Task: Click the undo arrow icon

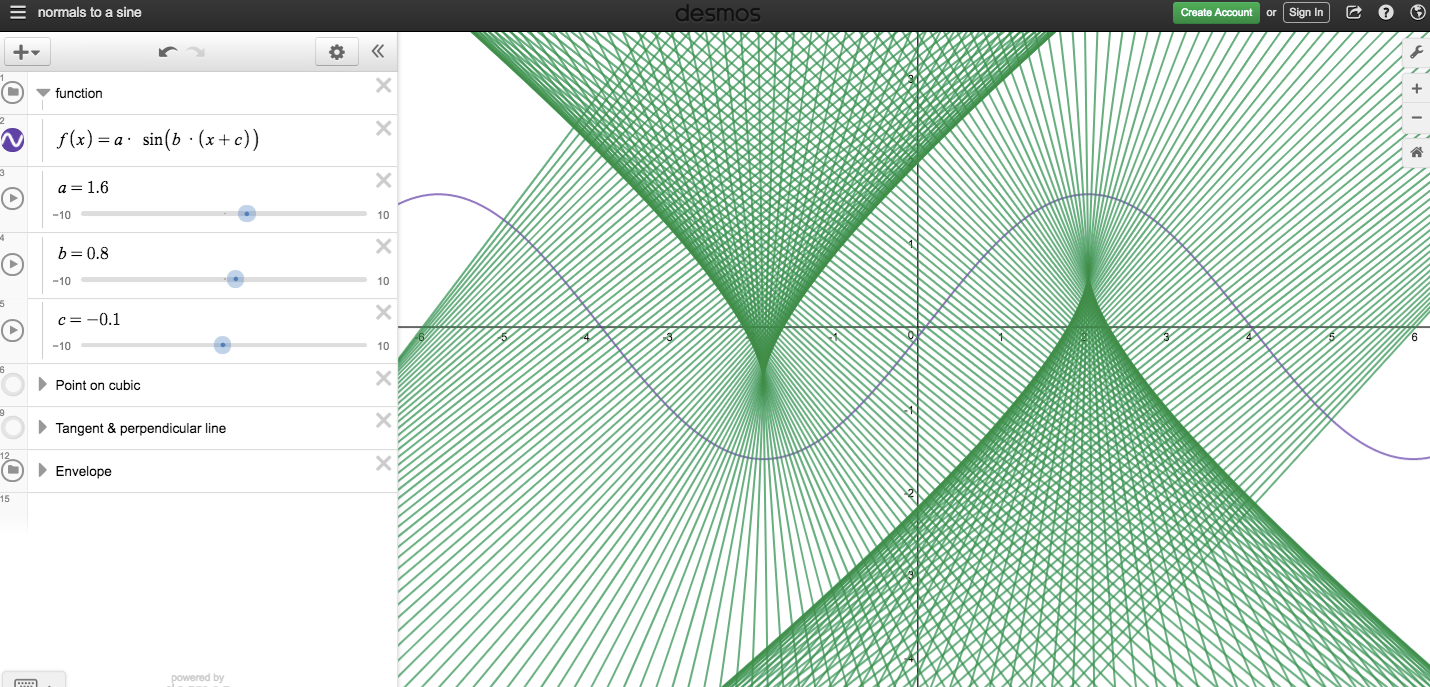Action: point(168,52)
